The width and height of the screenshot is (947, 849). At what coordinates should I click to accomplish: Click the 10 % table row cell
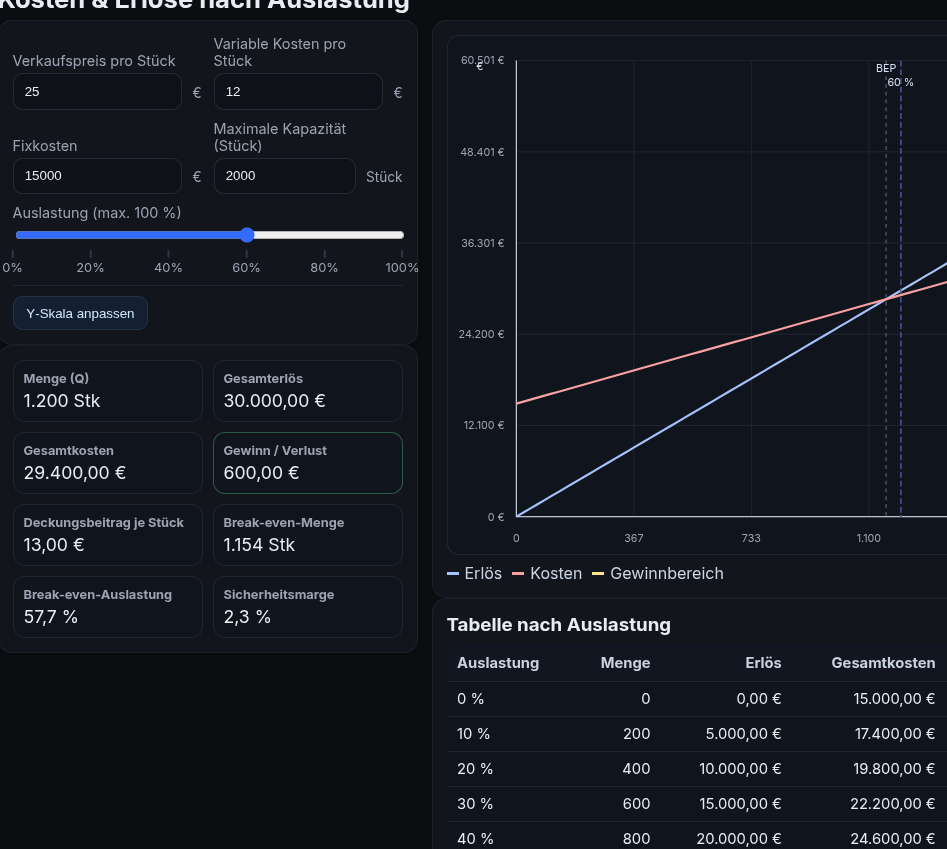click(x=474, y=734)
